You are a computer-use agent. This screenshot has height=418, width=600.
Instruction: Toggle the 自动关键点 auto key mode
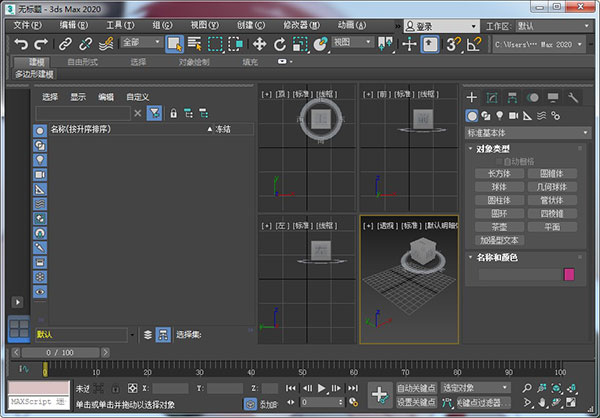[417, 387]
